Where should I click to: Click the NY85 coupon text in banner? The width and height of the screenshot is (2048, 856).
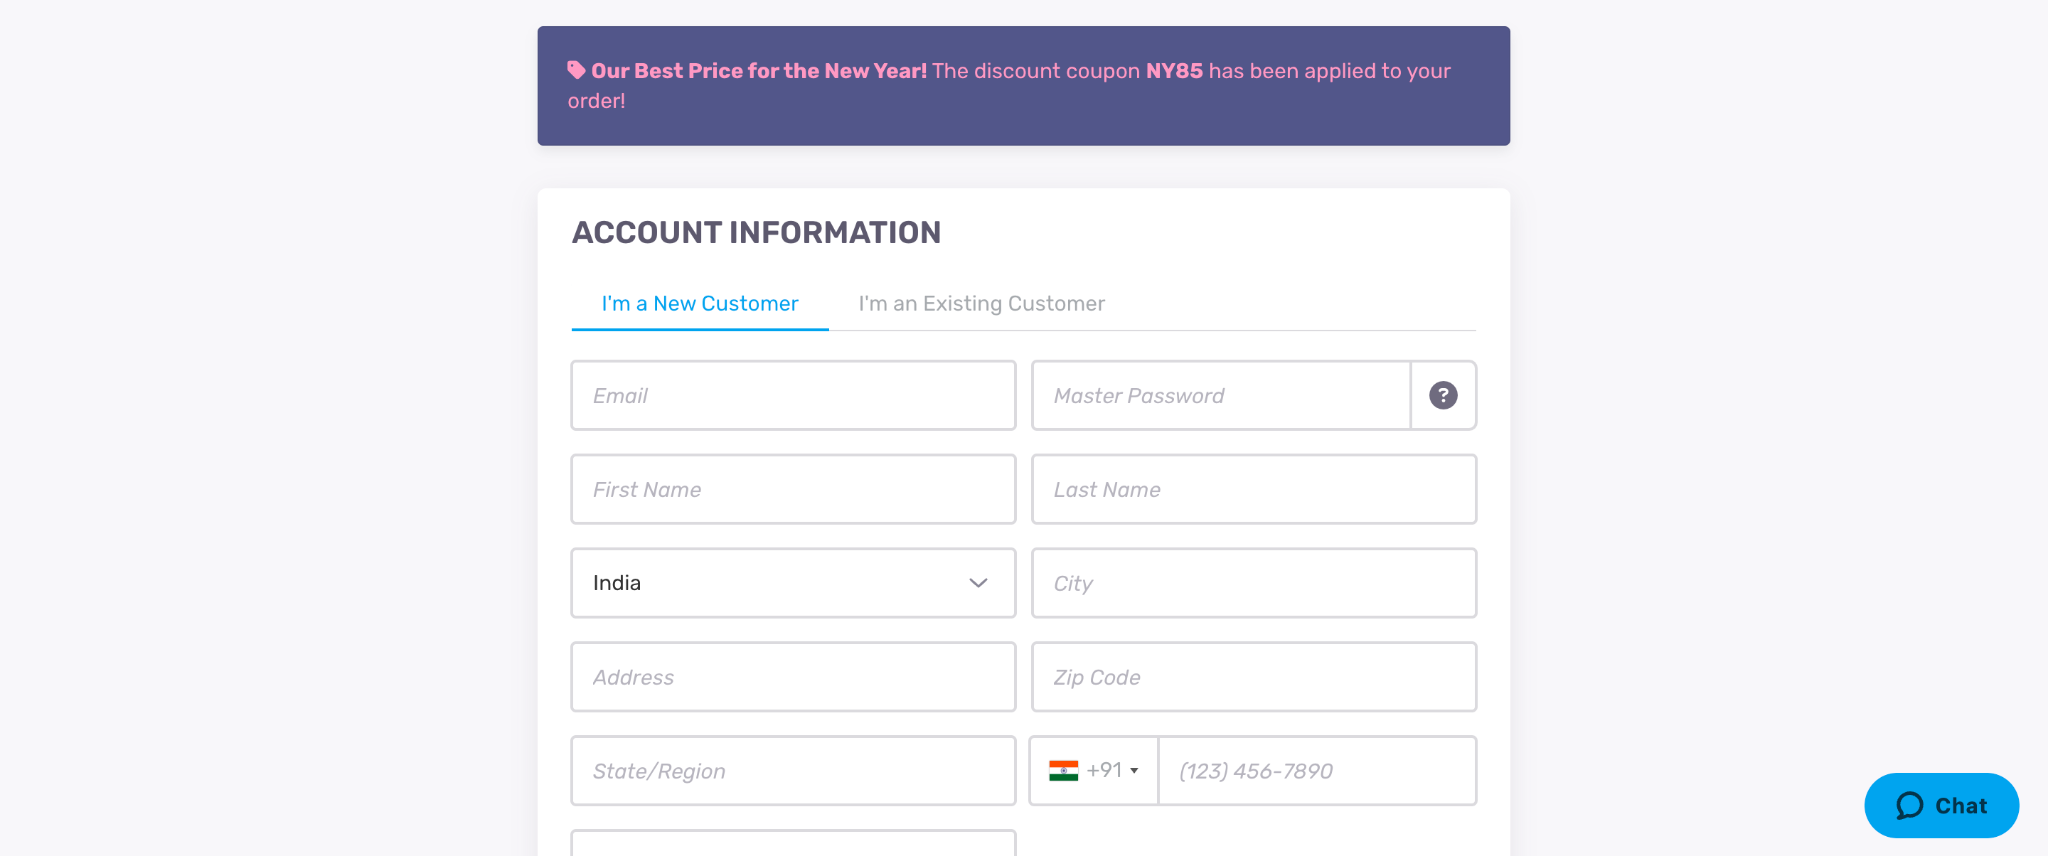(1174, 71)
